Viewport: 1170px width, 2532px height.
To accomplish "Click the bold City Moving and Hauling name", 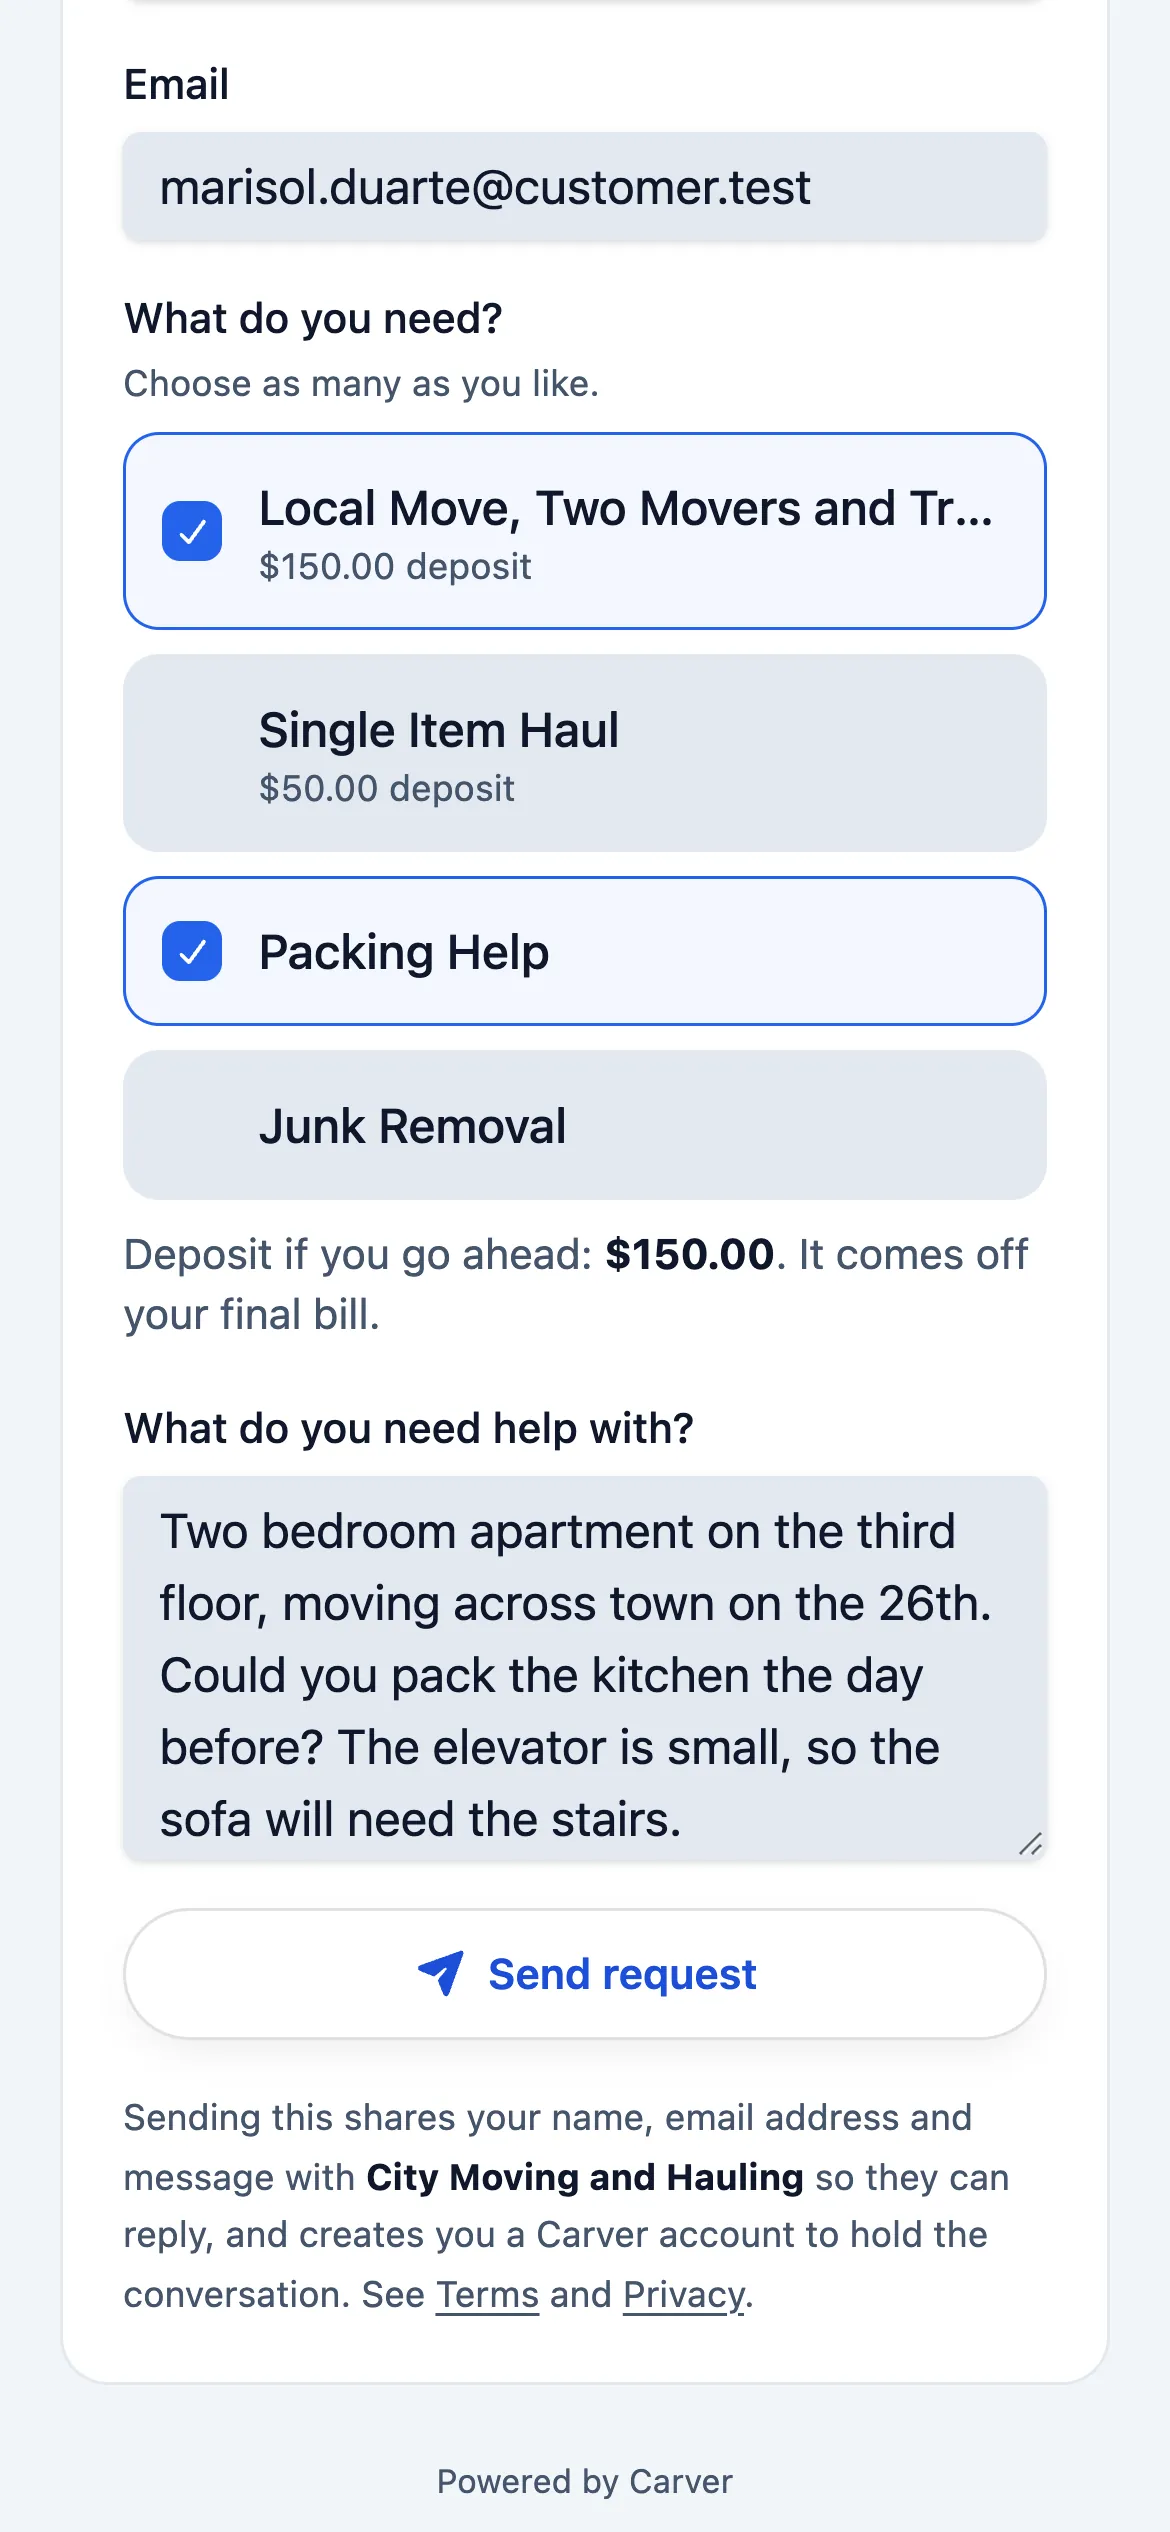I will pos(585,2177).
